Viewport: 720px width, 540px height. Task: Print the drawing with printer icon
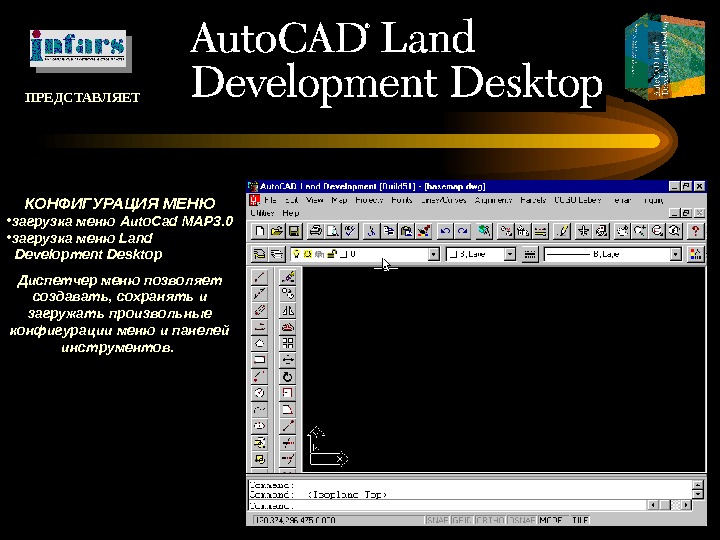click(x=316, y=231)
